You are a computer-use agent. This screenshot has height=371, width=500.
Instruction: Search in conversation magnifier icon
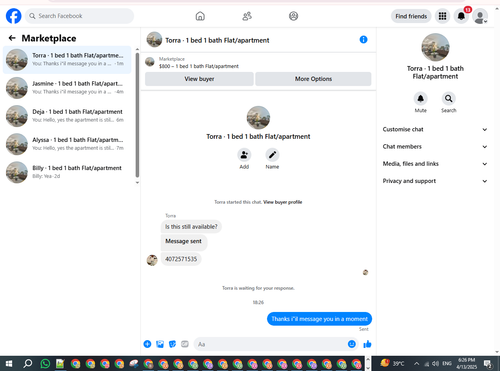449,99
